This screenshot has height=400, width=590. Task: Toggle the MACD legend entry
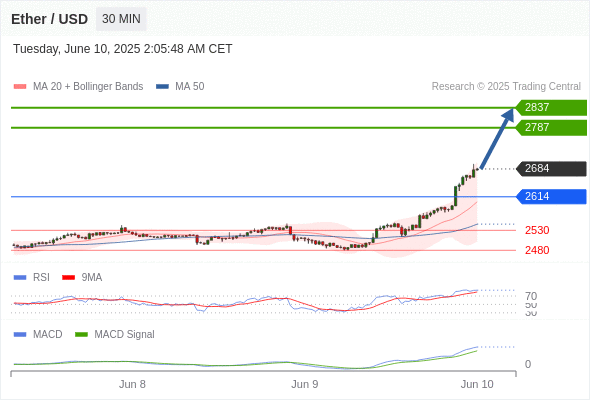[x=38, y=334]
